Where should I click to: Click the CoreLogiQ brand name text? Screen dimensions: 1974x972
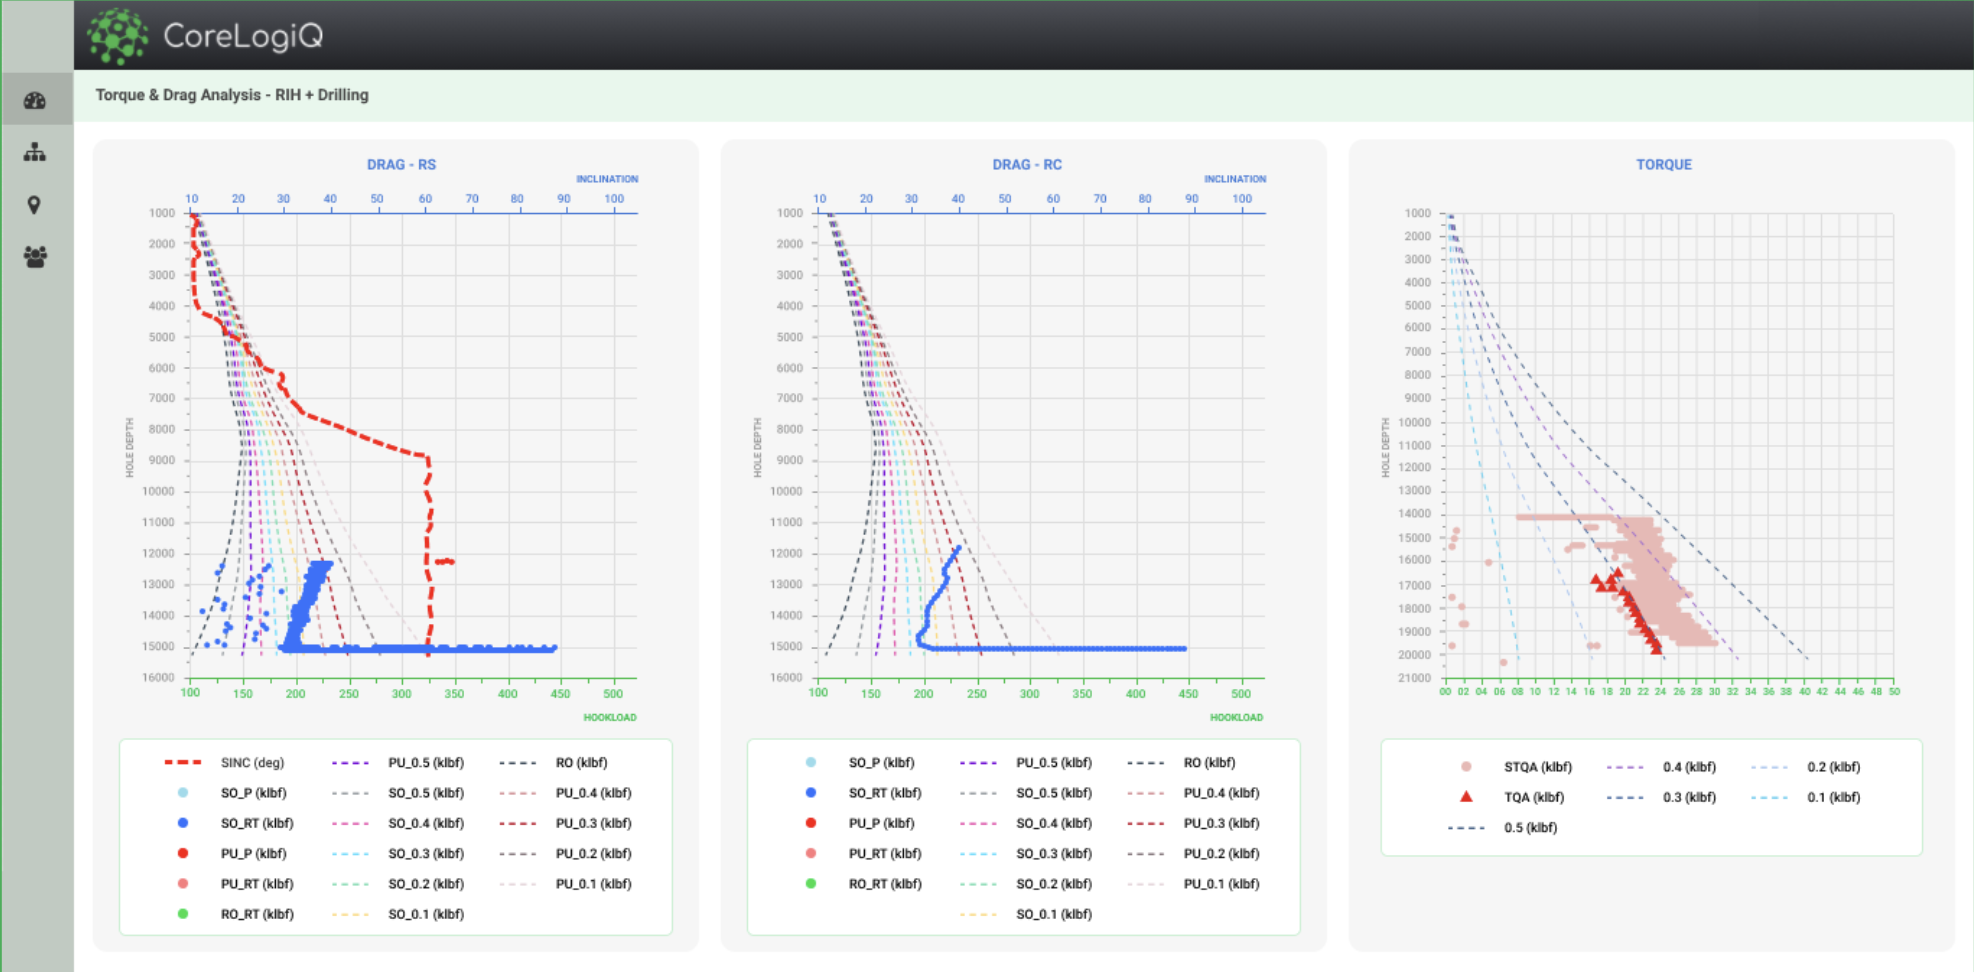coord(243,36)
